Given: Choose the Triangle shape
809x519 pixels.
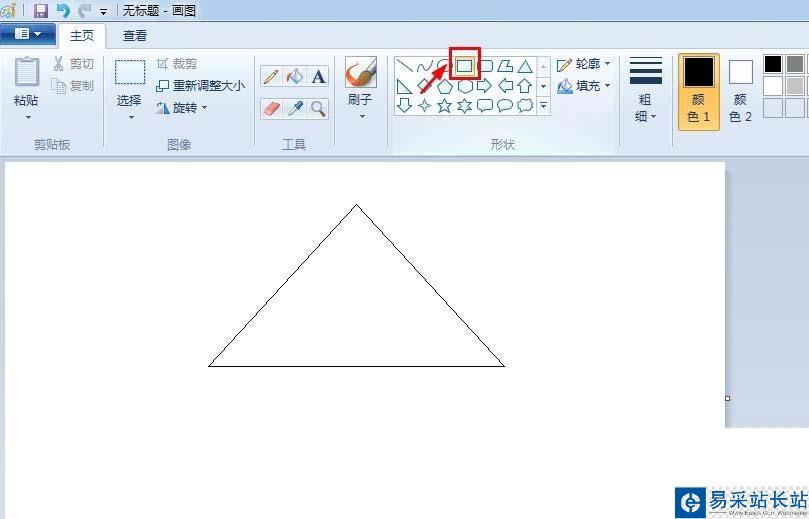Looking at the screenshot, I should coord(525,66).
